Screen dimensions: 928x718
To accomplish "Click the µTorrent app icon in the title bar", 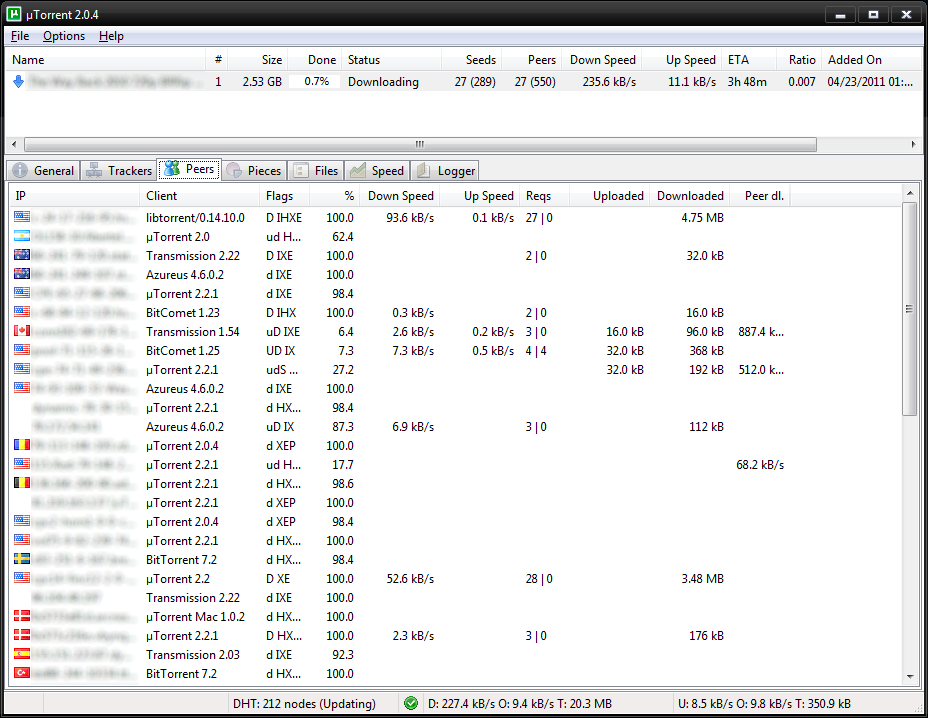I will (15, 14).
